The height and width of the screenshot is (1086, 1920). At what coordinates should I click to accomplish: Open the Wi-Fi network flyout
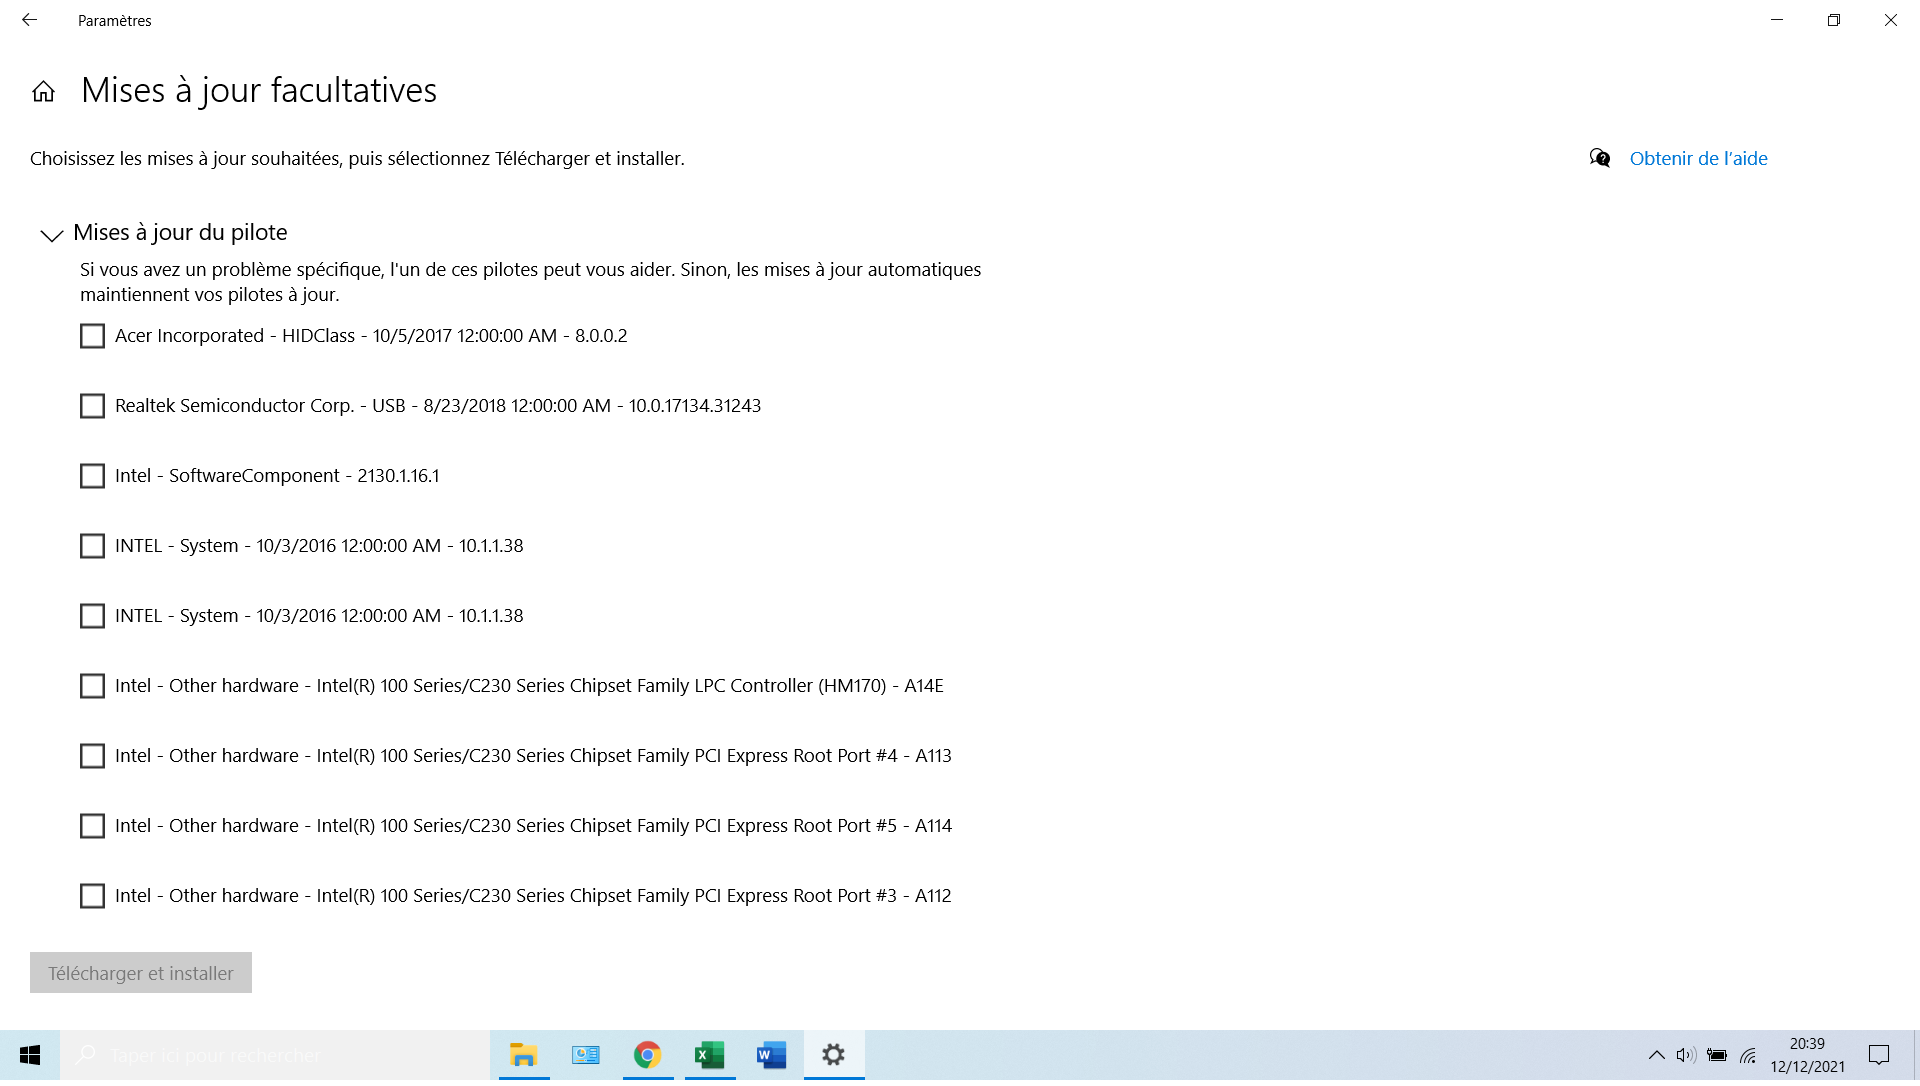(x=1748, y=1055)
